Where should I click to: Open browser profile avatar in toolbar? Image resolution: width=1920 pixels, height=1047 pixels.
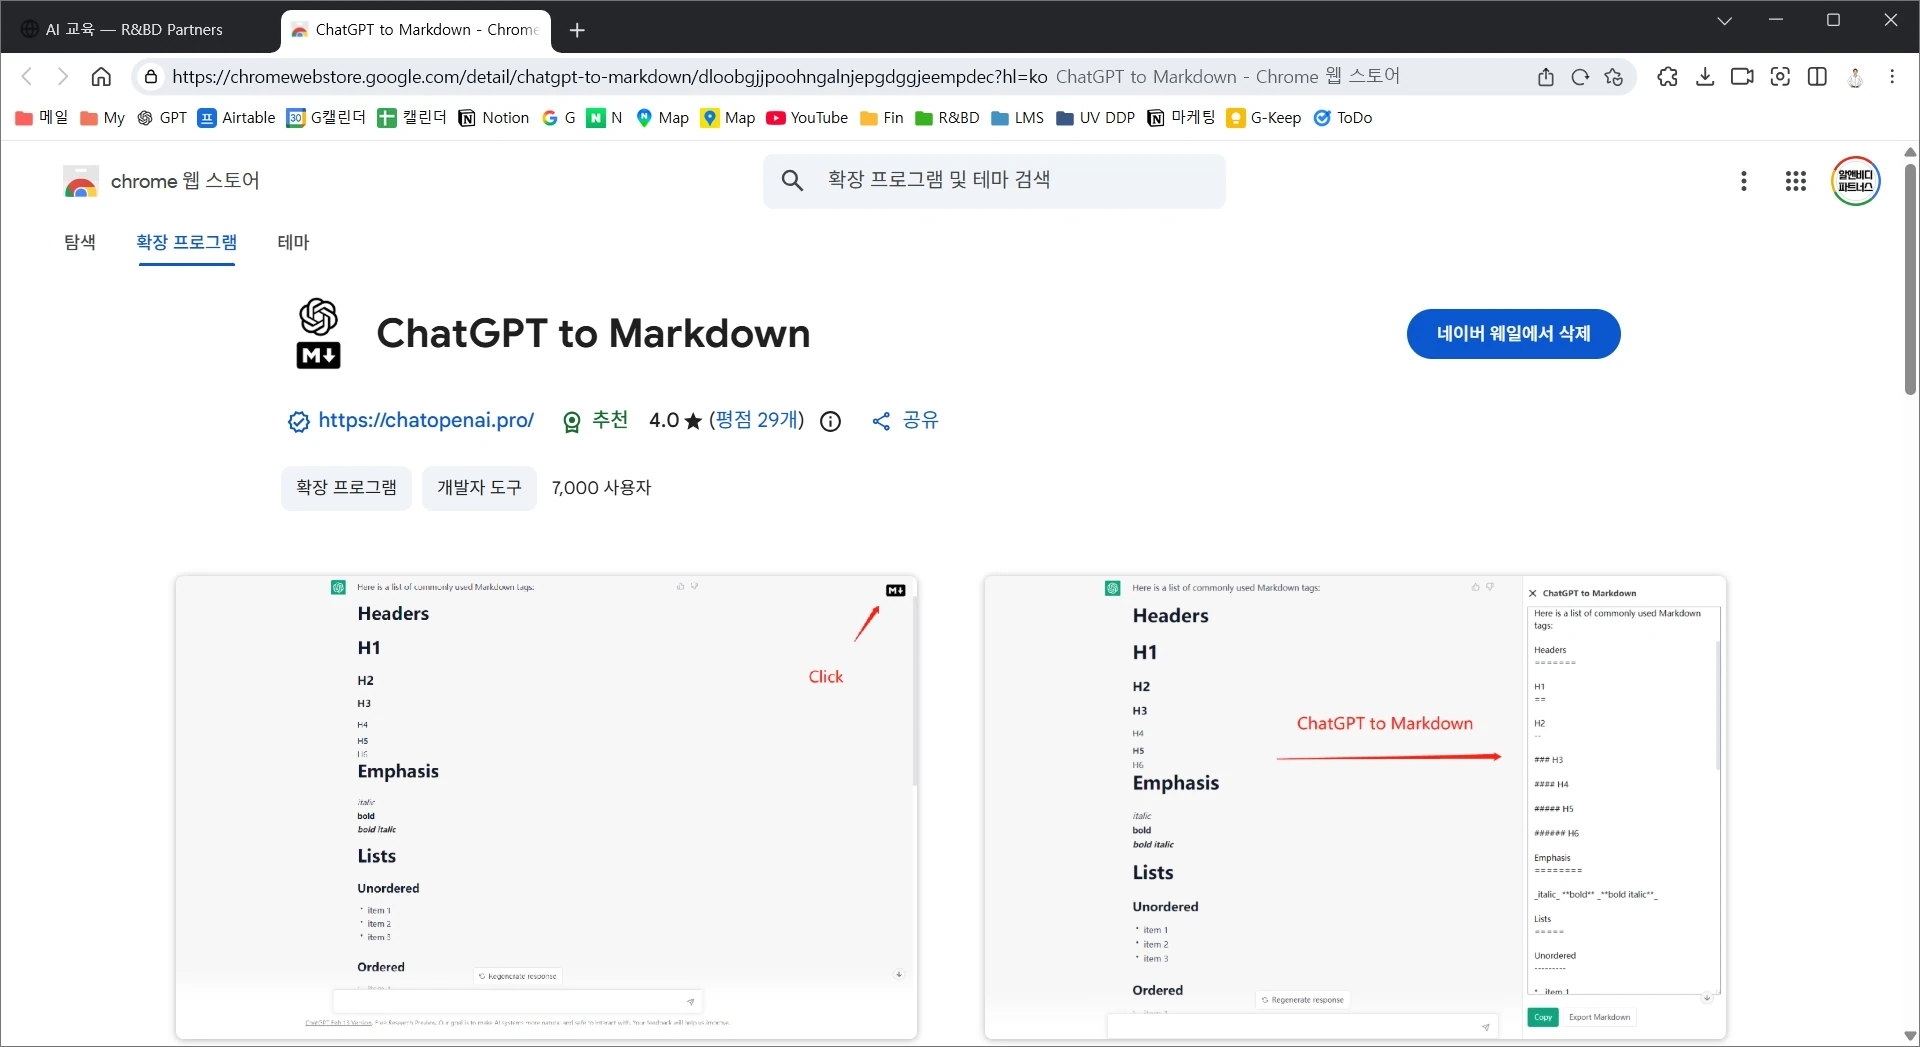1855,77
